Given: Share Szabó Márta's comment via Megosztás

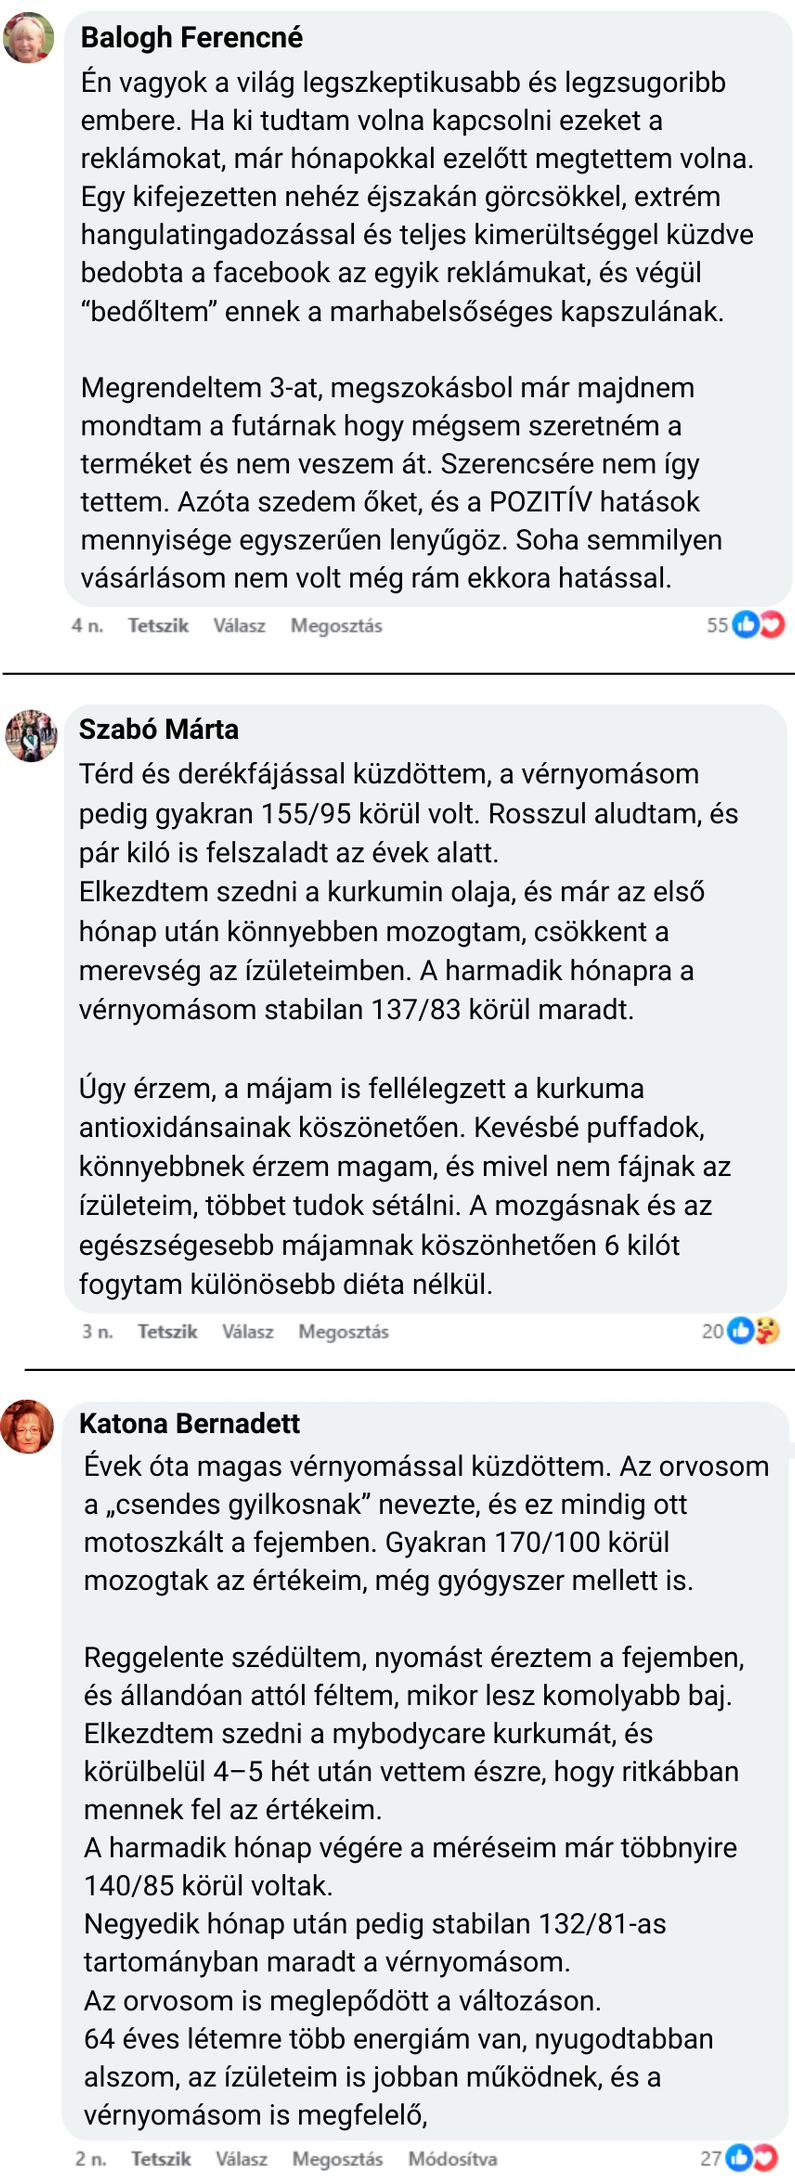Looking at the screenshot, I should point(343,1332).
